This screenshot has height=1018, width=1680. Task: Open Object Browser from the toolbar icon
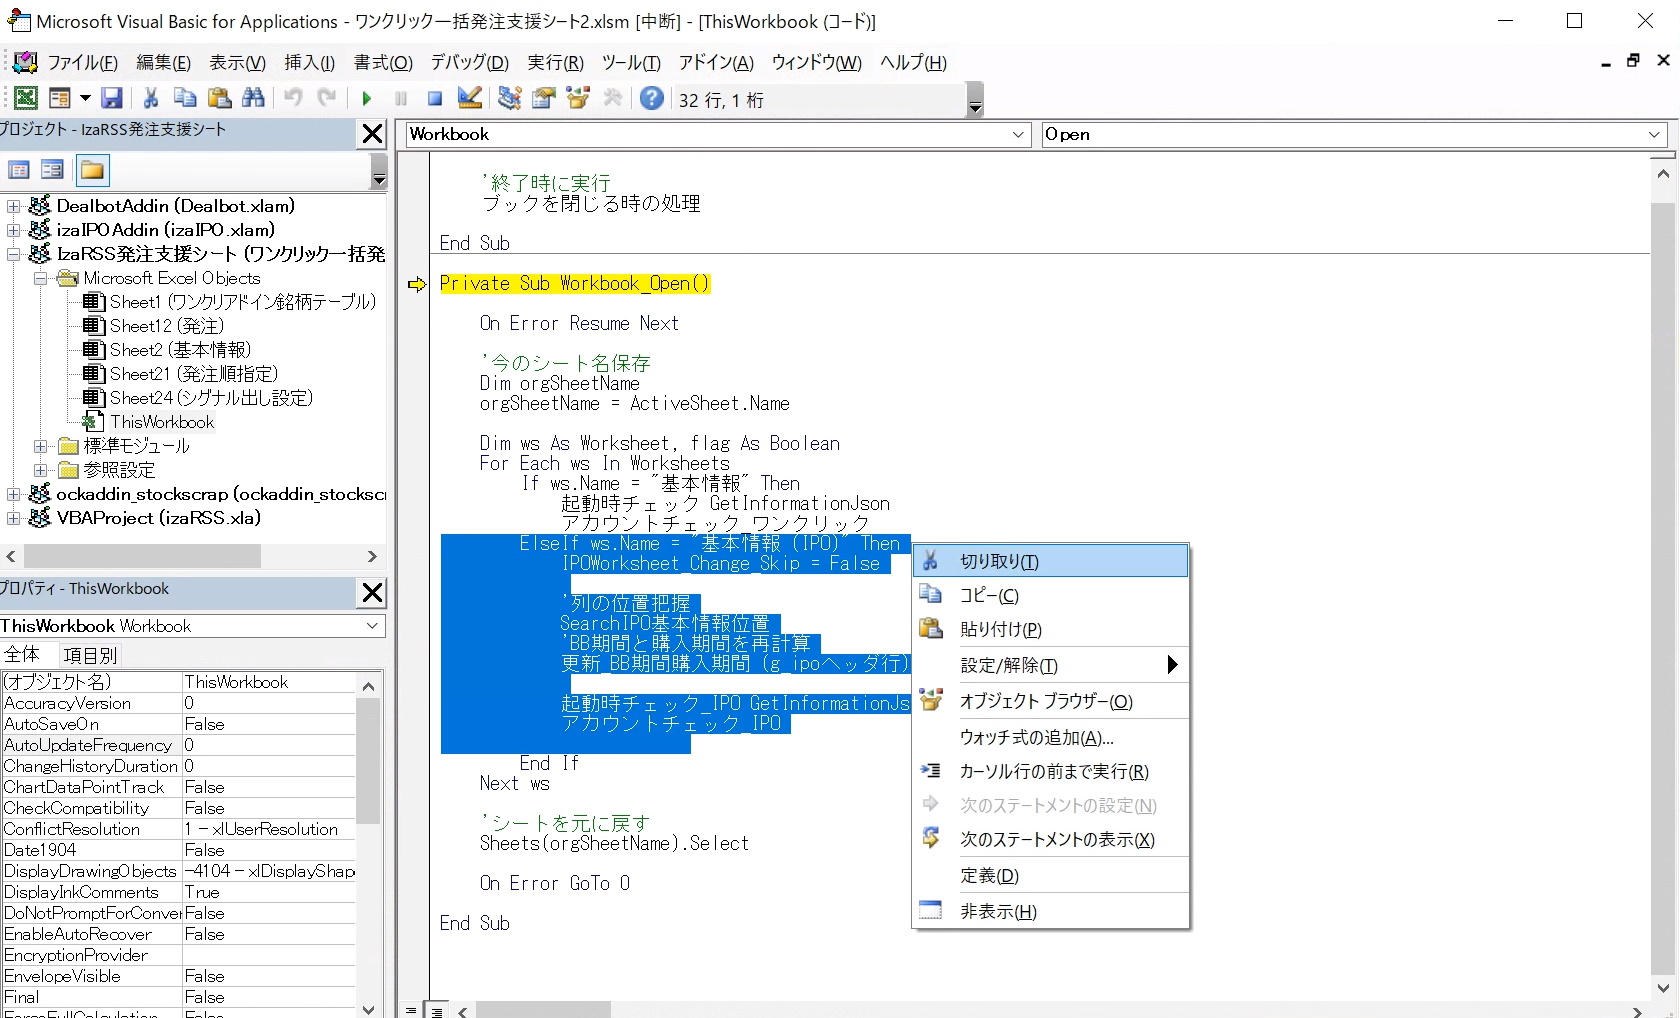tap(578, 98)
